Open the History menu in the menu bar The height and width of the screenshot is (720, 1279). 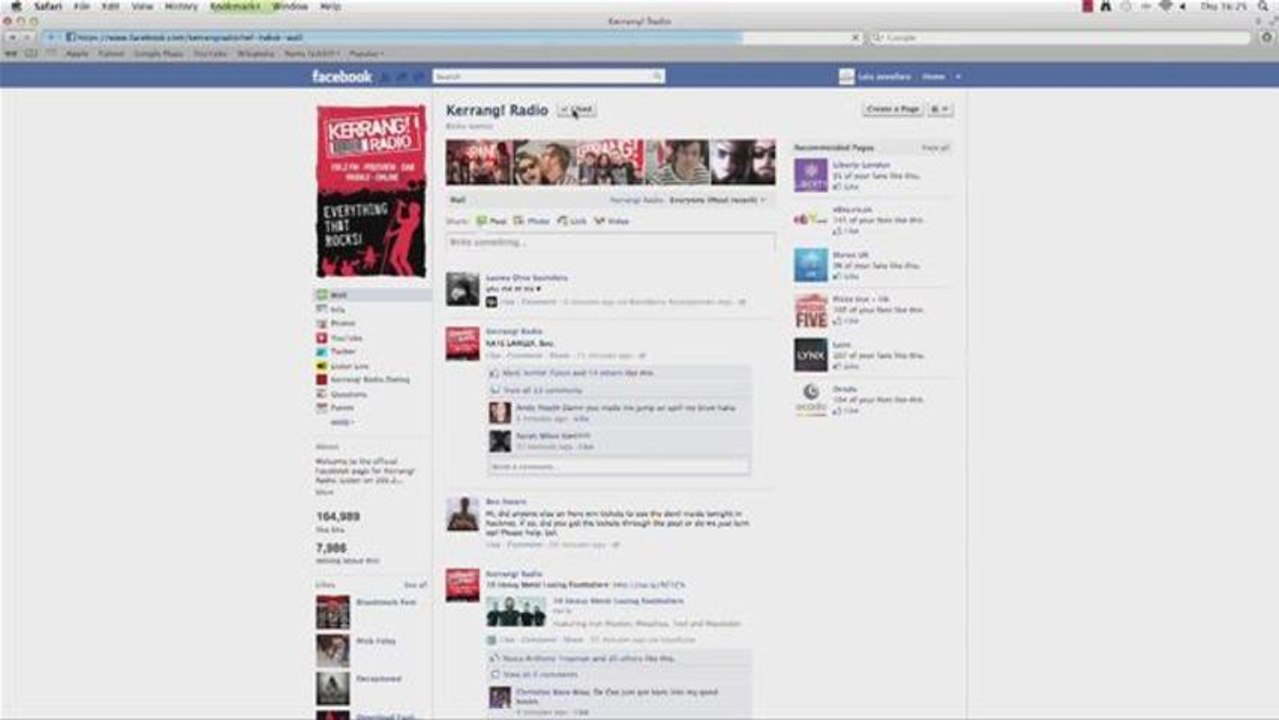181,6
